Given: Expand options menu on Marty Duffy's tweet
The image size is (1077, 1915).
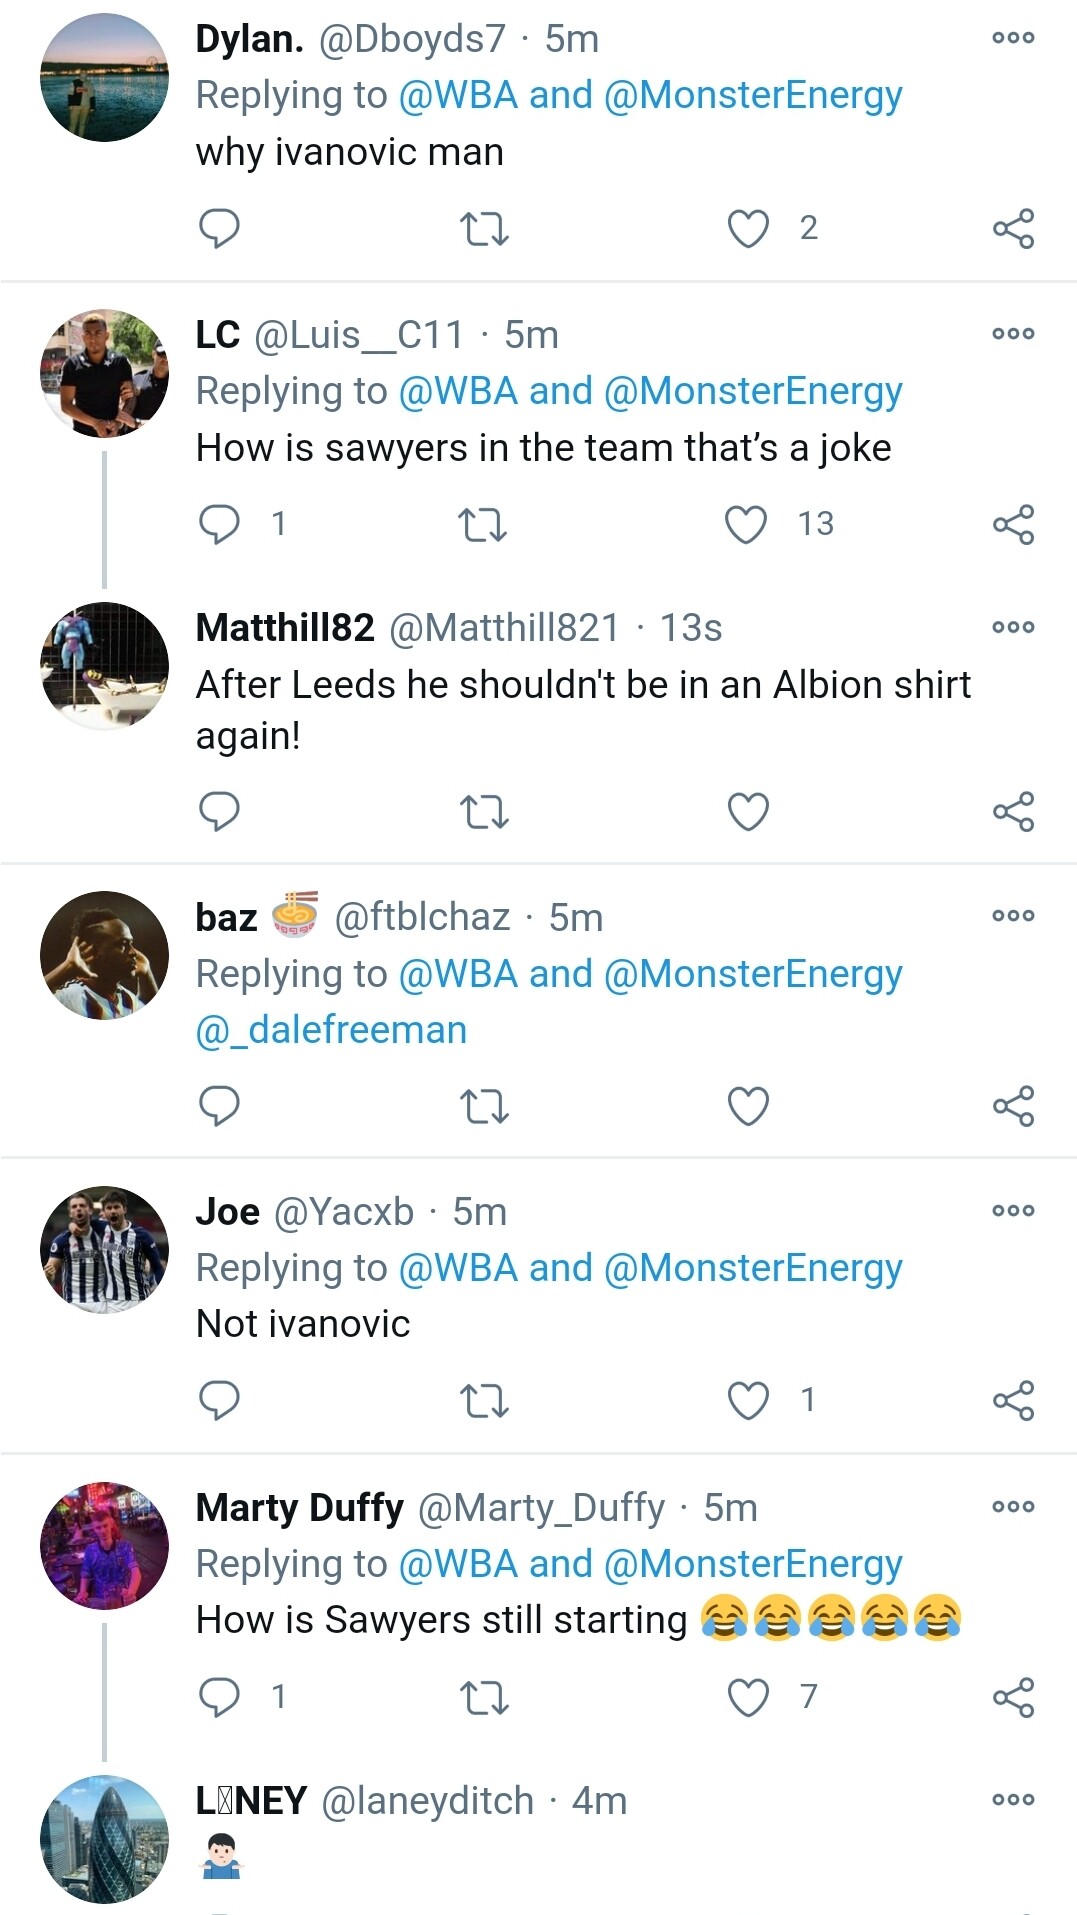Looking at the screenshot, I should tap(1013, 1506).
